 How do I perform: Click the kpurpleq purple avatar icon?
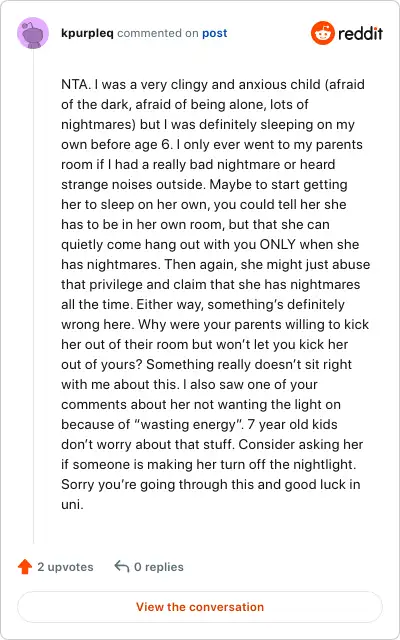[x=33, y=33]
